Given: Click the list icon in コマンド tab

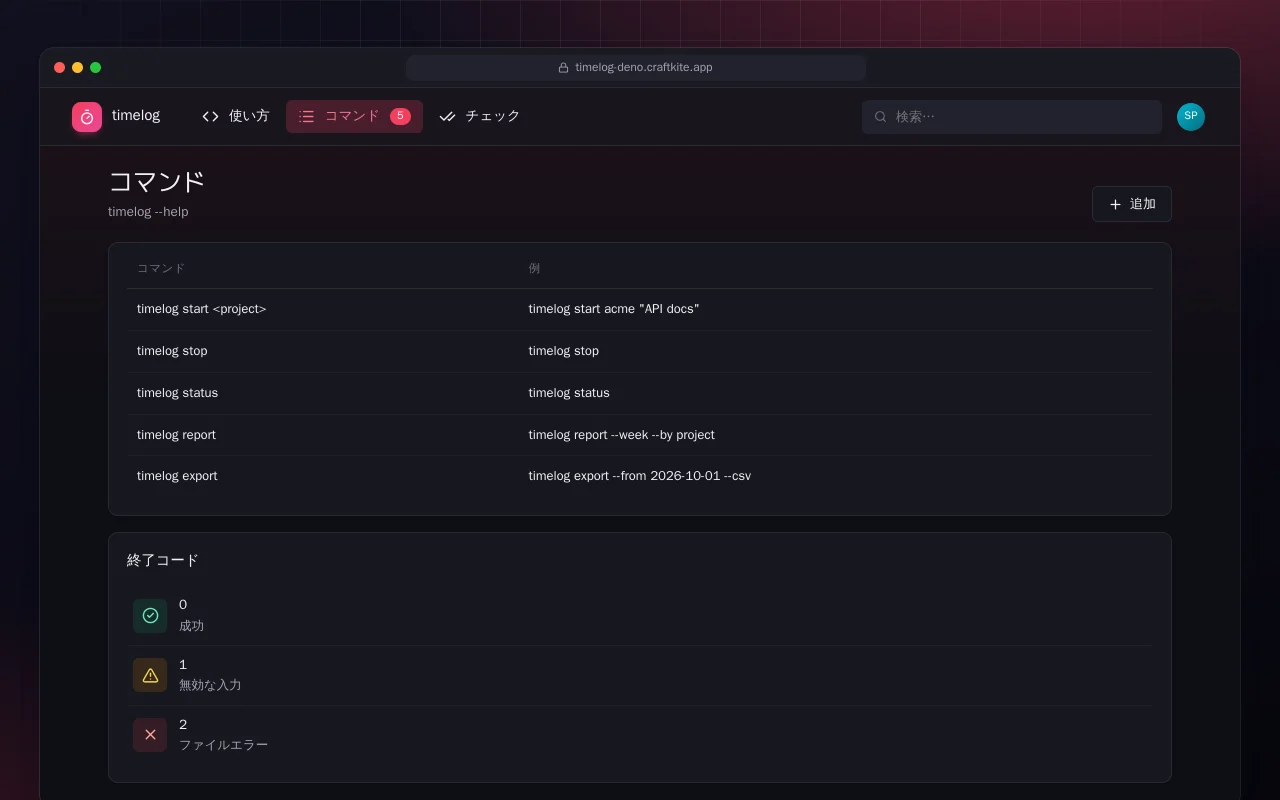Looking at the screenshot, I should [x=307, y=116].
